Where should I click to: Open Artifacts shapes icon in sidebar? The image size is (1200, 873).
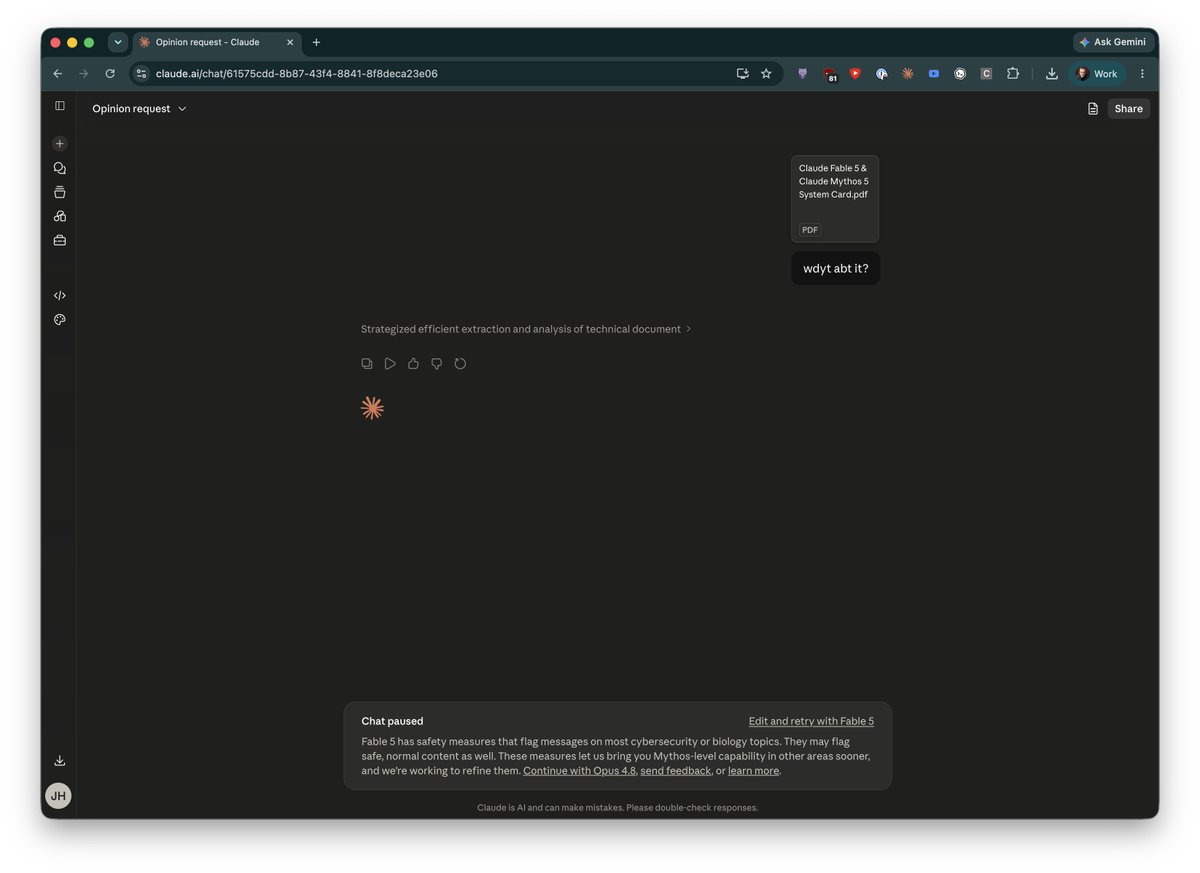pos(60,216)
